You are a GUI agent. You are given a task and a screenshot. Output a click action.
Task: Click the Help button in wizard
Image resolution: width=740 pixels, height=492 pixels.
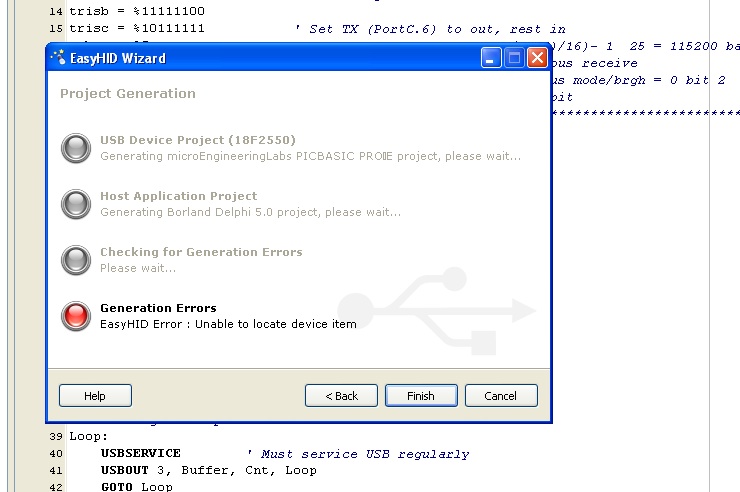pyautogui.click(x=95, y=395)
